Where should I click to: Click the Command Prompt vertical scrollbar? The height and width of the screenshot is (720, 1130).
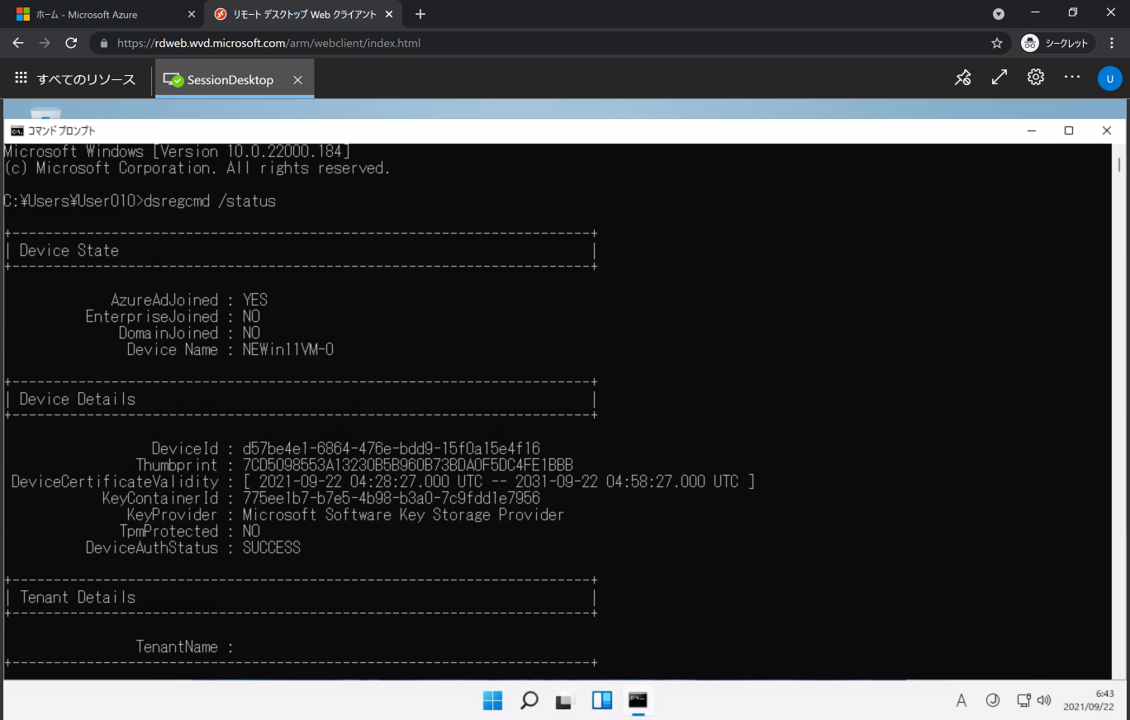[x=1118, y=400]
